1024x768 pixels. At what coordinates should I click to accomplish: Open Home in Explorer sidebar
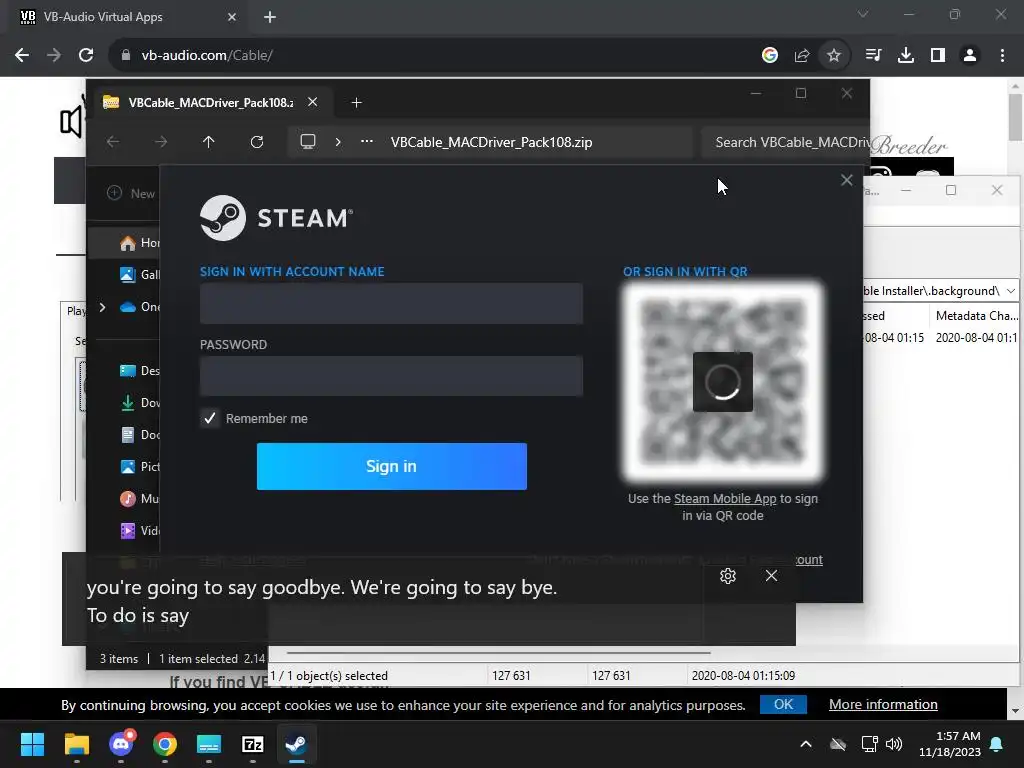coord(140,243)
